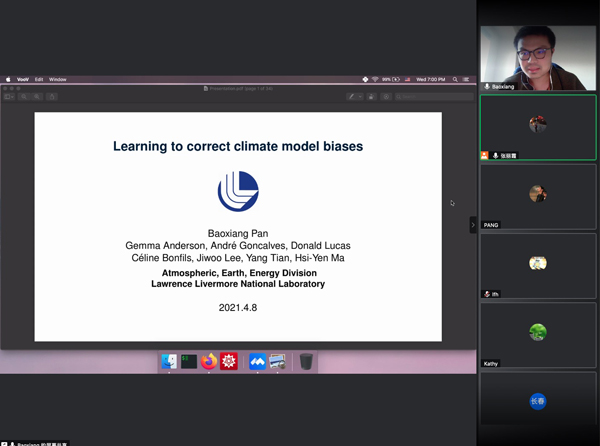Select the muted lfh participant tile

[538, 266]
